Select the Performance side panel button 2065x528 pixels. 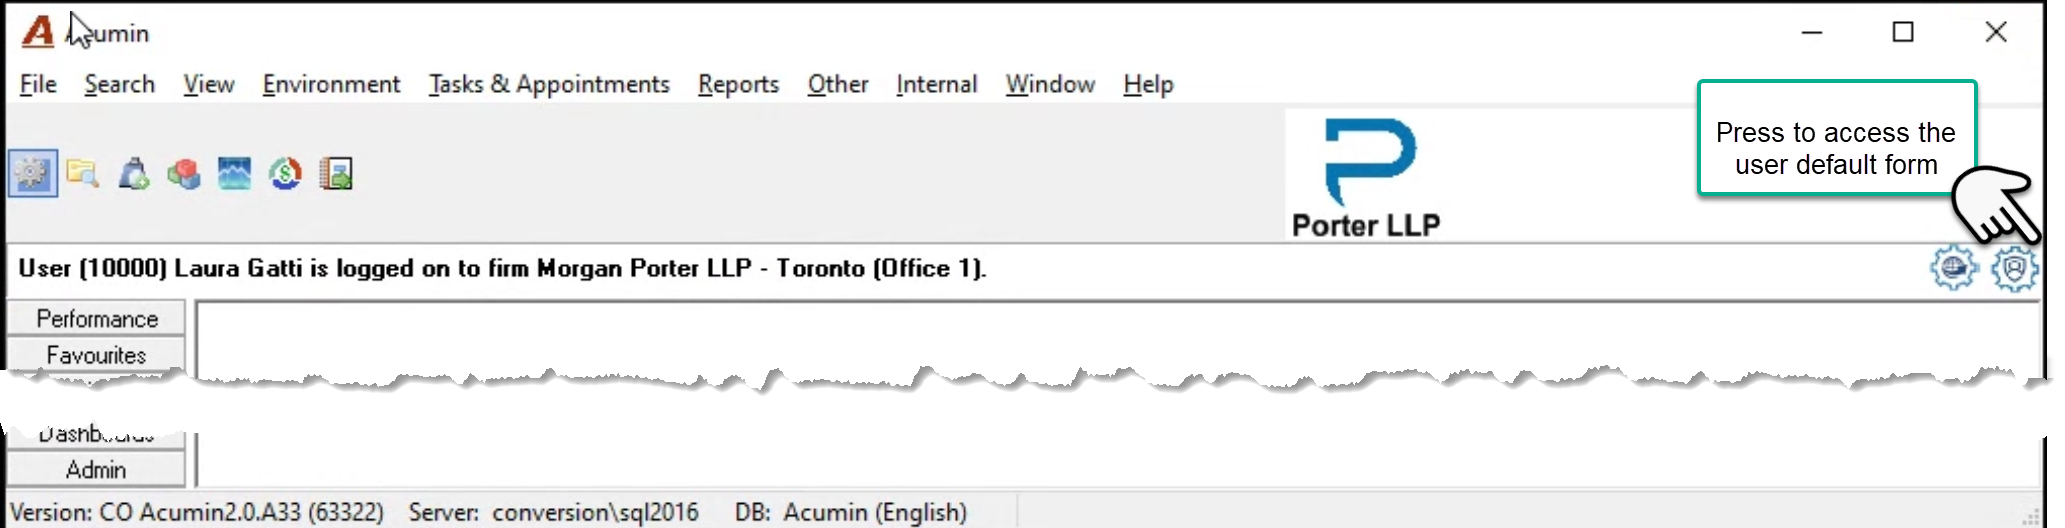(97, 318)
